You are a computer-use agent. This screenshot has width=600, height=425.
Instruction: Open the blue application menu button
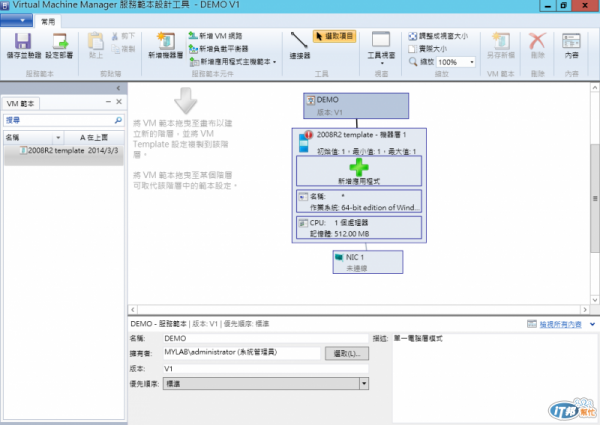(16, 20)
